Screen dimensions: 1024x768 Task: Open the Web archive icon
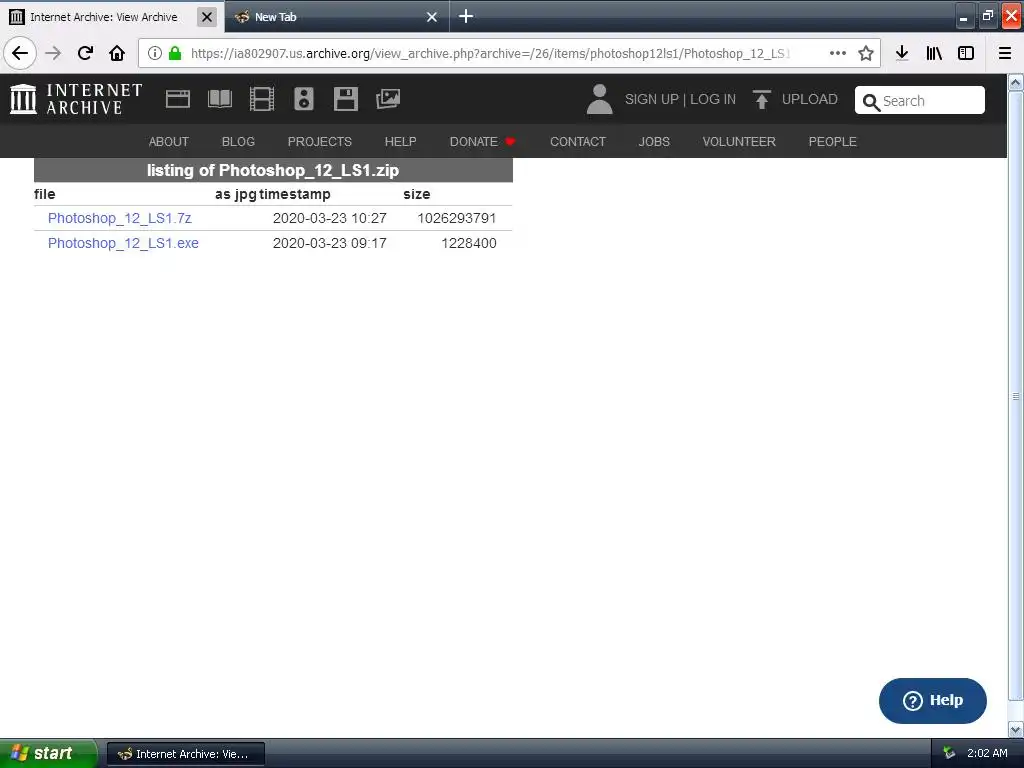tap(178, 99)
